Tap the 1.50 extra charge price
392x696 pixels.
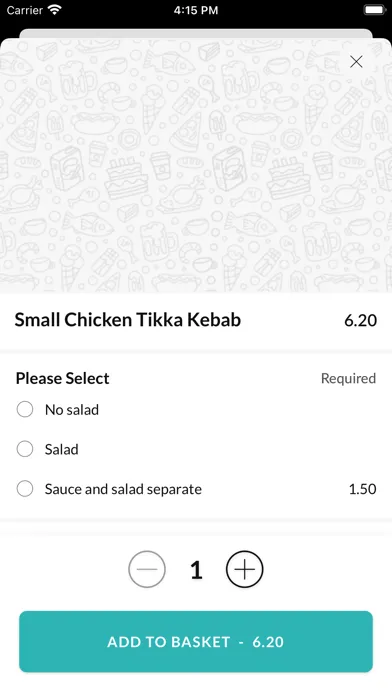(x=362, y=489)
